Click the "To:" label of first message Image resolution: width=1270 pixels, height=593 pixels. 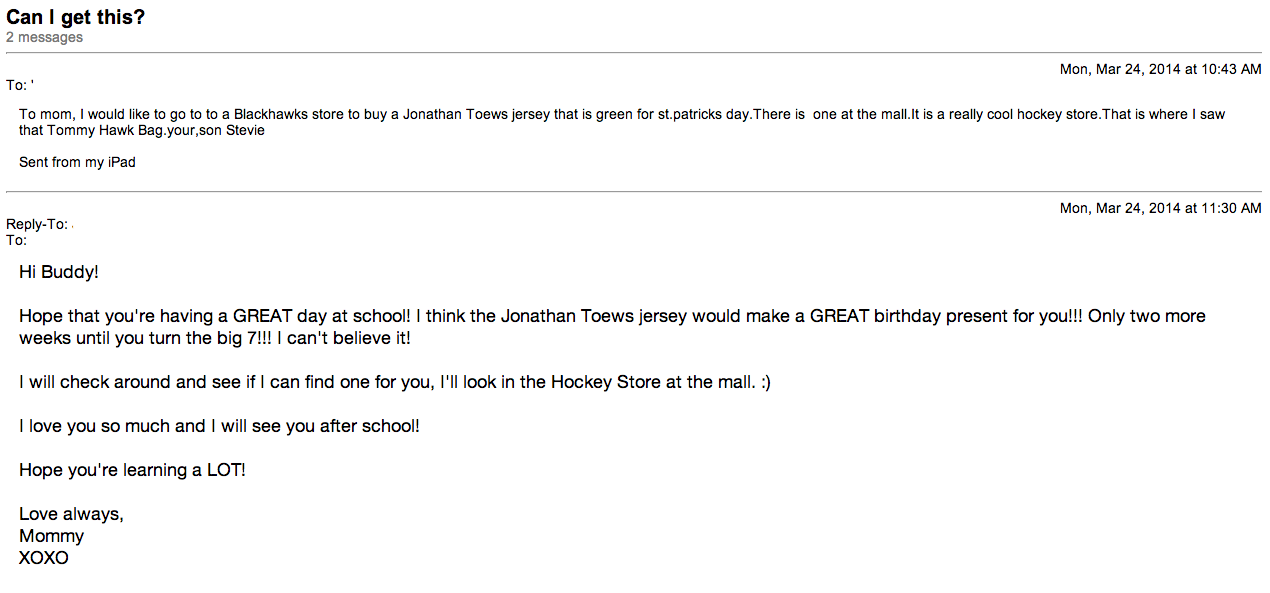click(x=17, y=85)
